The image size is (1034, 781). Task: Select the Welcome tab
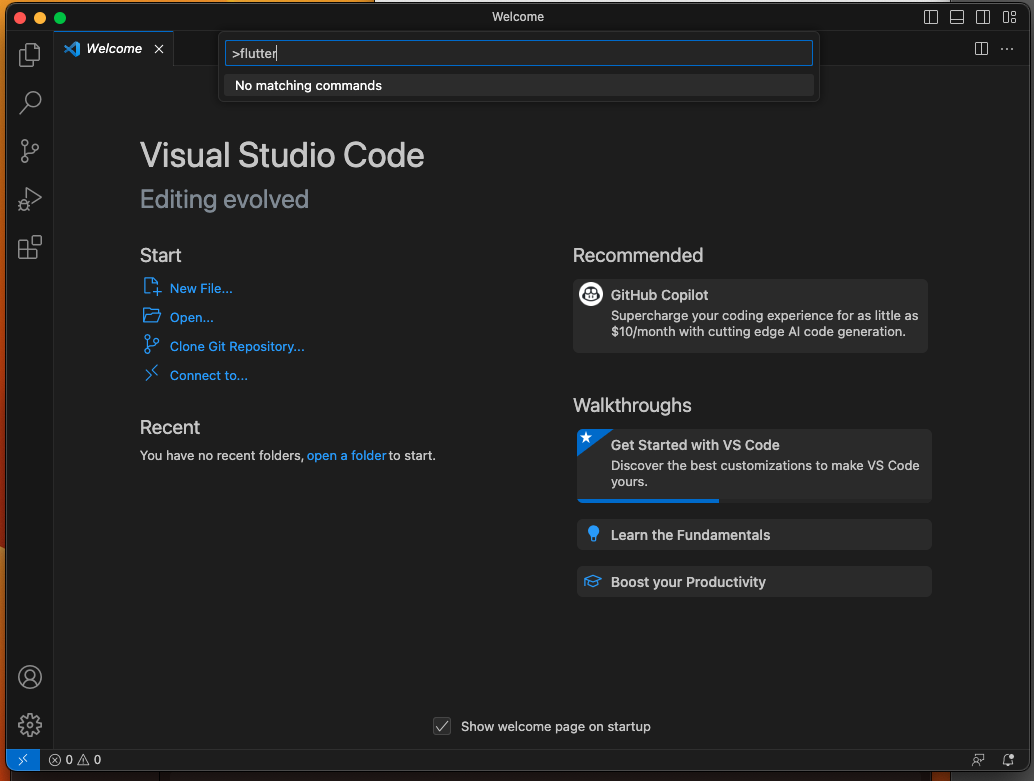click(115, 49)
